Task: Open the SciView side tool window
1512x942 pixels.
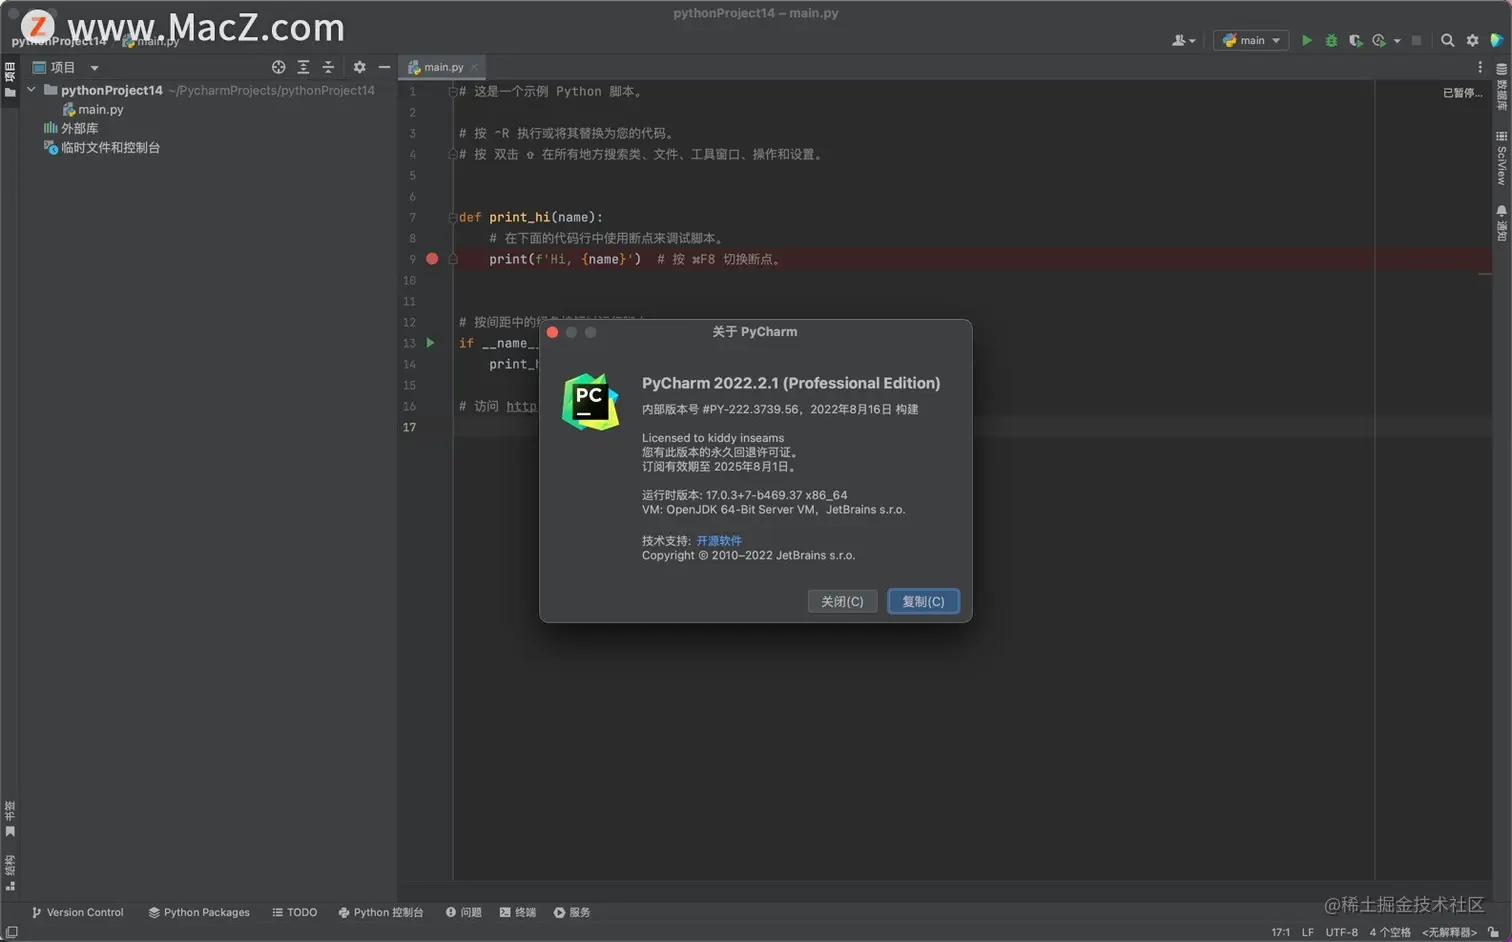Action: tap(1501, 158)
